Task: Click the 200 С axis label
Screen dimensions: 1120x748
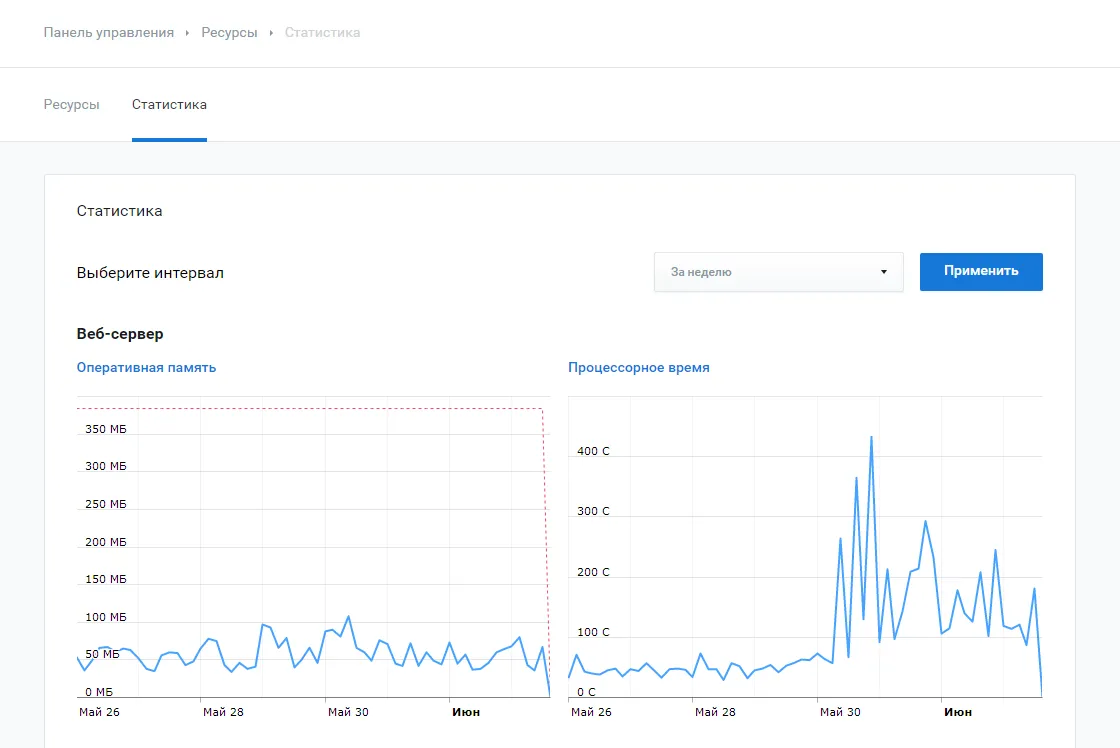Action: 594,572
